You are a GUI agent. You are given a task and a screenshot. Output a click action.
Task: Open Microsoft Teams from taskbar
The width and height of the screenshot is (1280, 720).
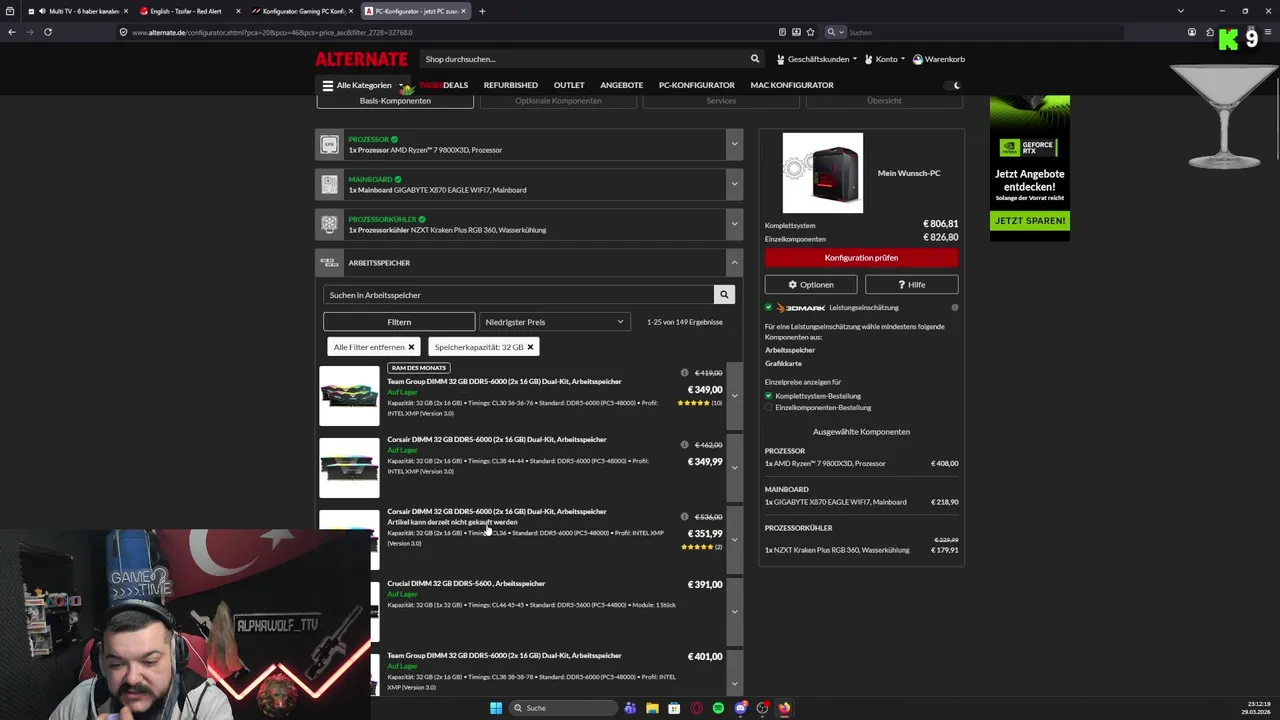click(630, 708)
